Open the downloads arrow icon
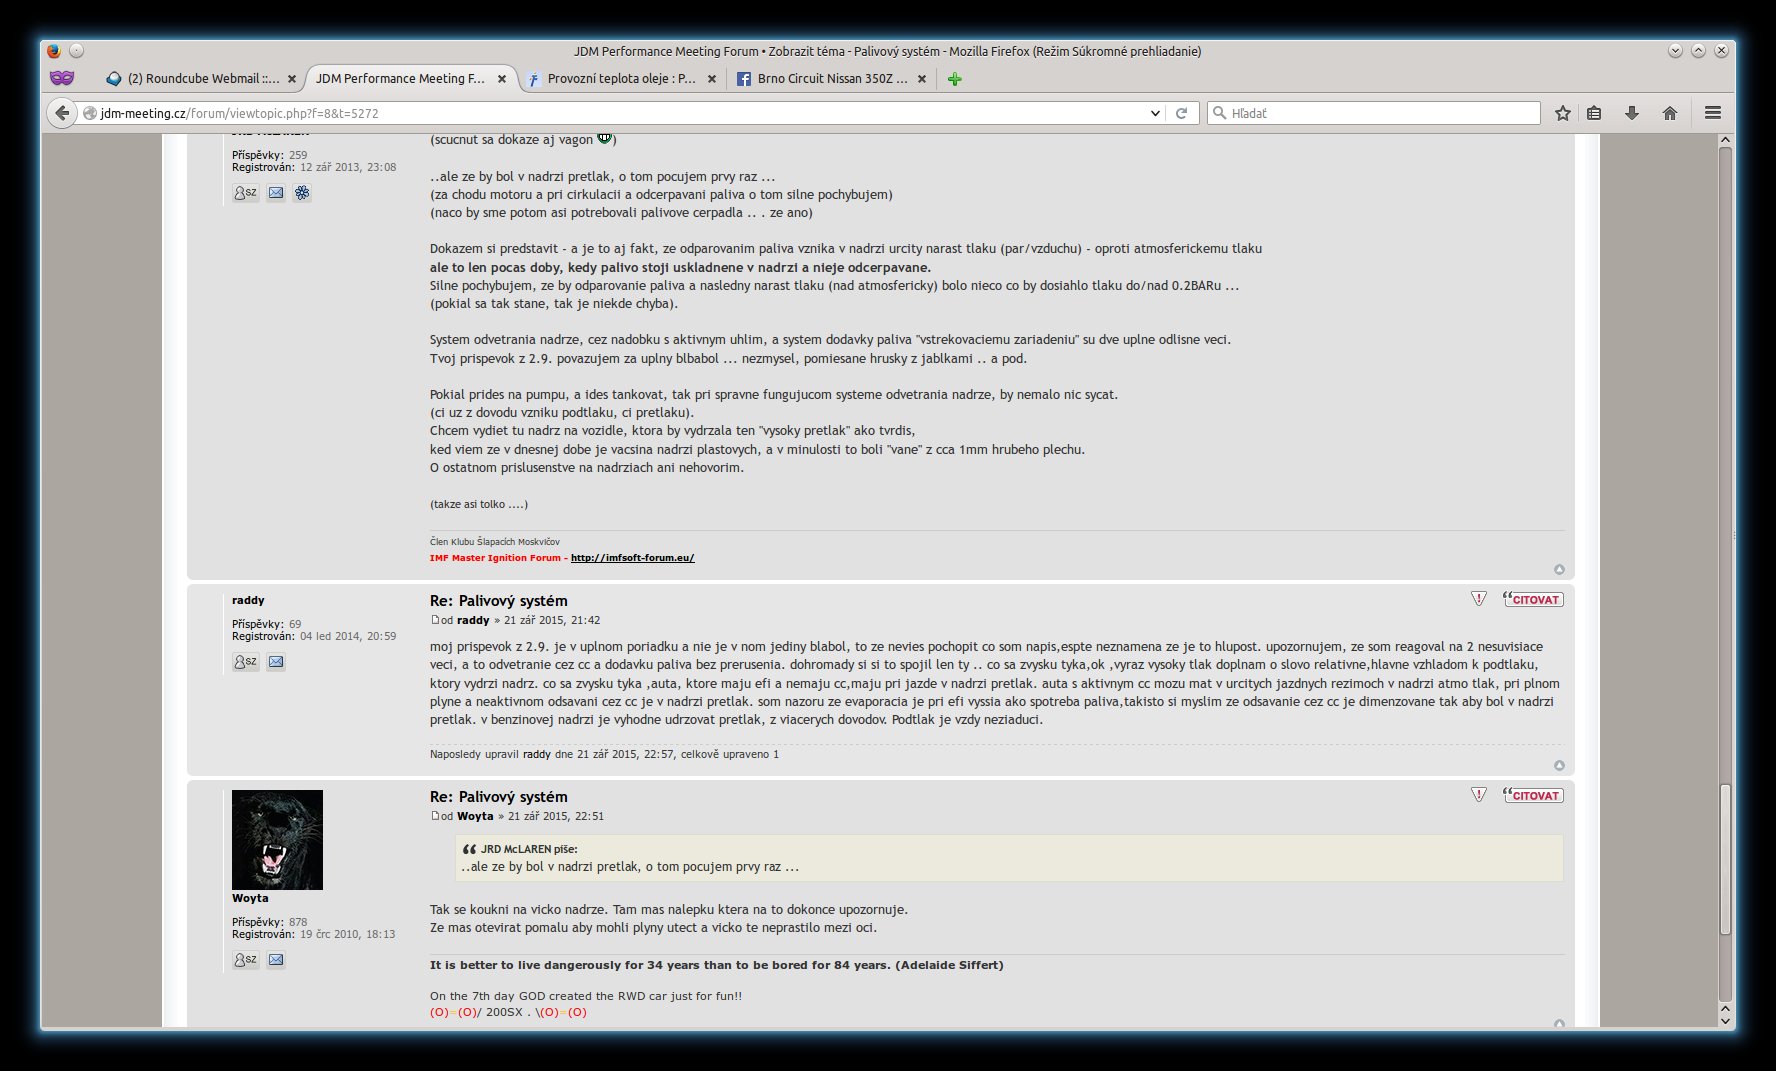This screenshot has height=1071, width=1776. [1632, 113]
